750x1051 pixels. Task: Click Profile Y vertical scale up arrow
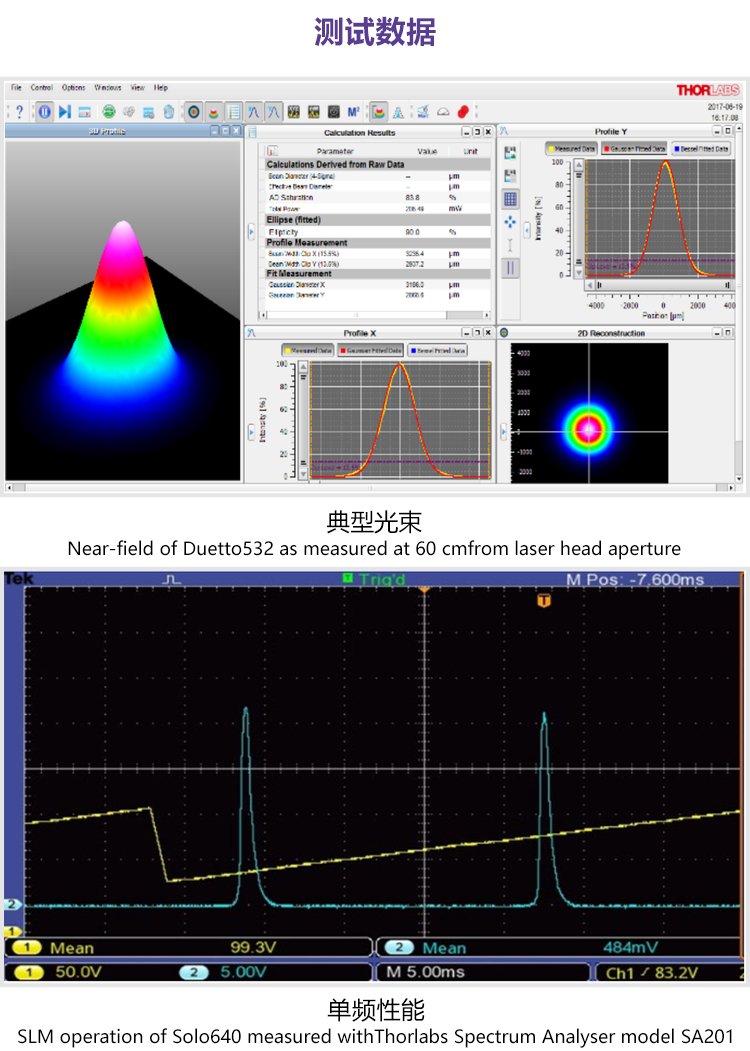coord(579,164)
